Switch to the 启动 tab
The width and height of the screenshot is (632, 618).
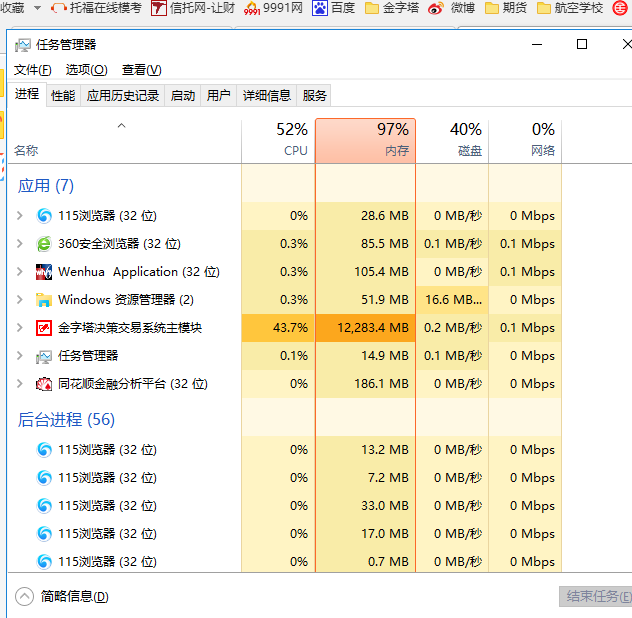point(183,96)
